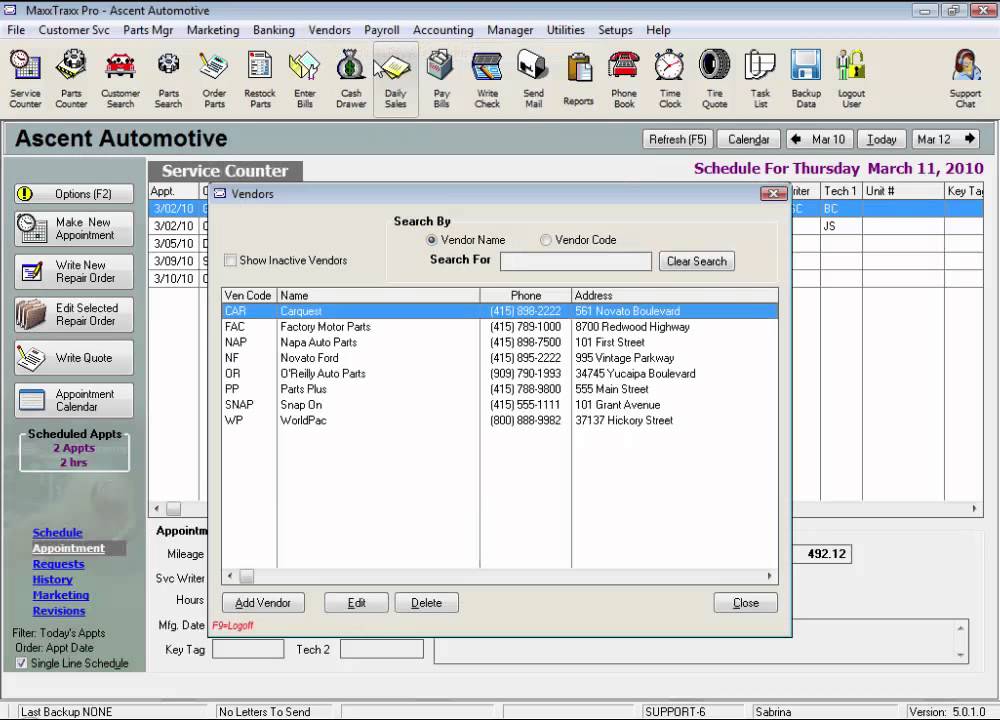Open Options (F2) in the sidebar
The width and height of the screenshot is (1000, 720).
point(74,194)
